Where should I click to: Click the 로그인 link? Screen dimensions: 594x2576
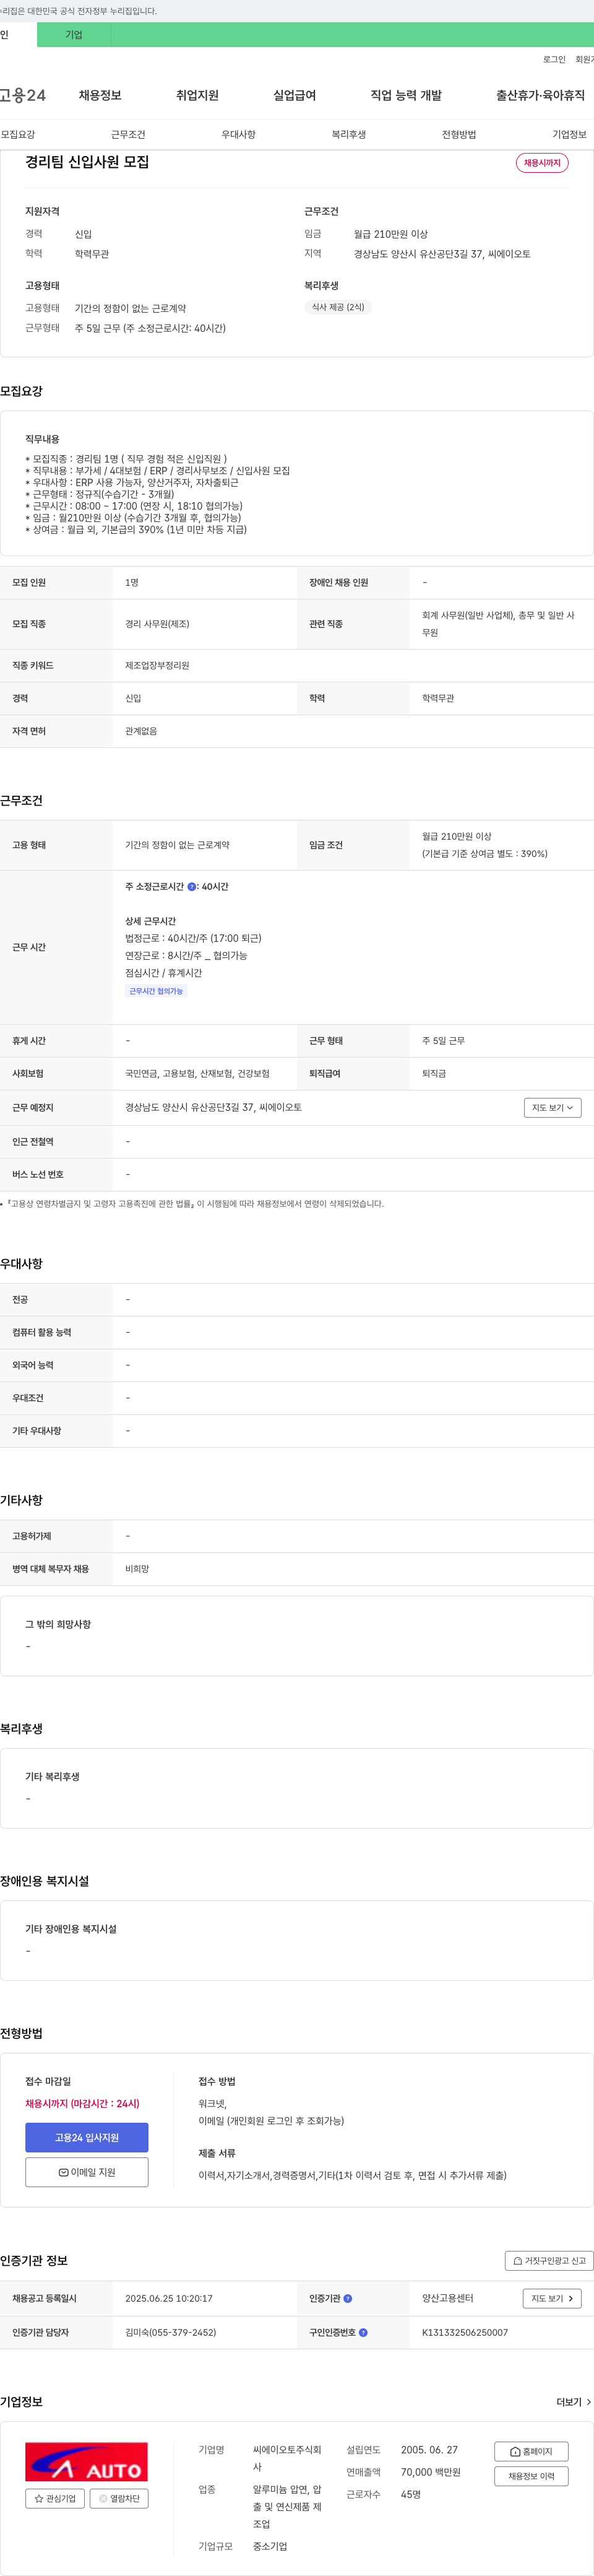554,60
